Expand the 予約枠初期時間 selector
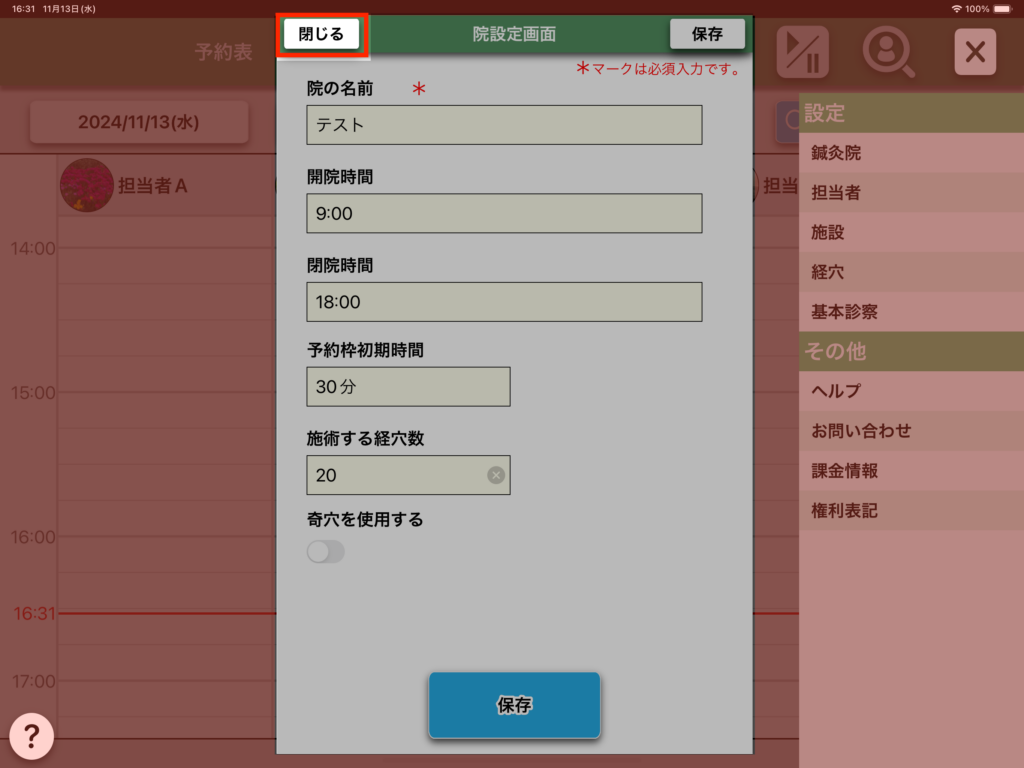The width and height of the screenshot is (1024, 768). 408,387
